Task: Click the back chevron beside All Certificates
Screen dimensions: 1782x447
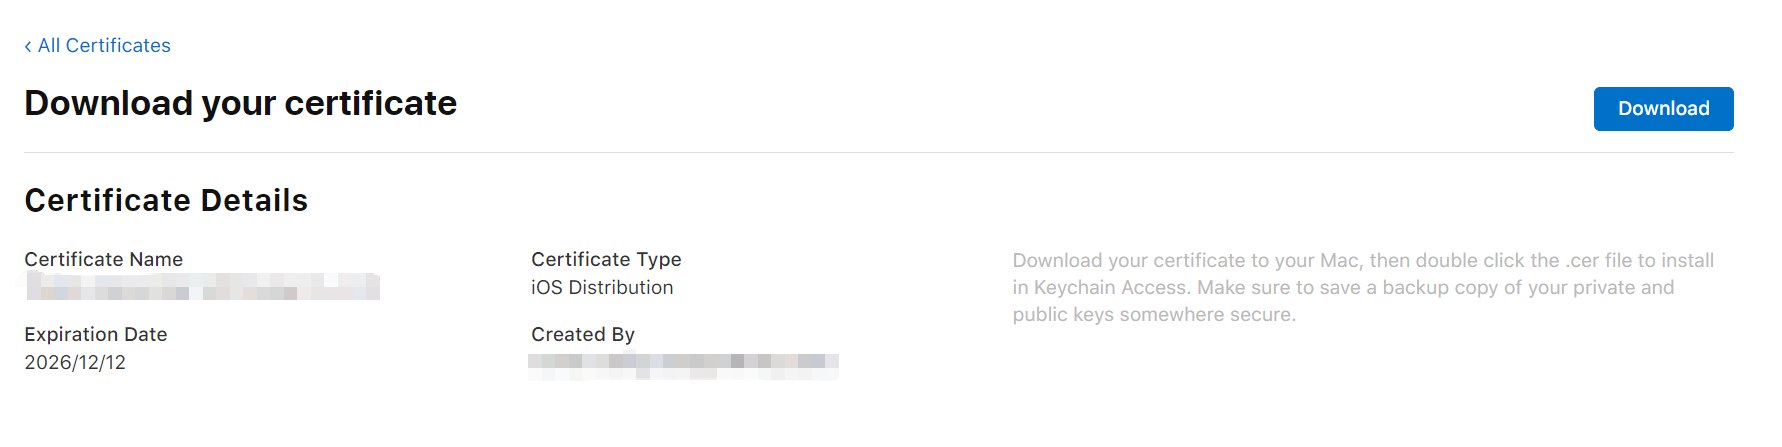Action: pyautogui.click(x=28, y=46)
